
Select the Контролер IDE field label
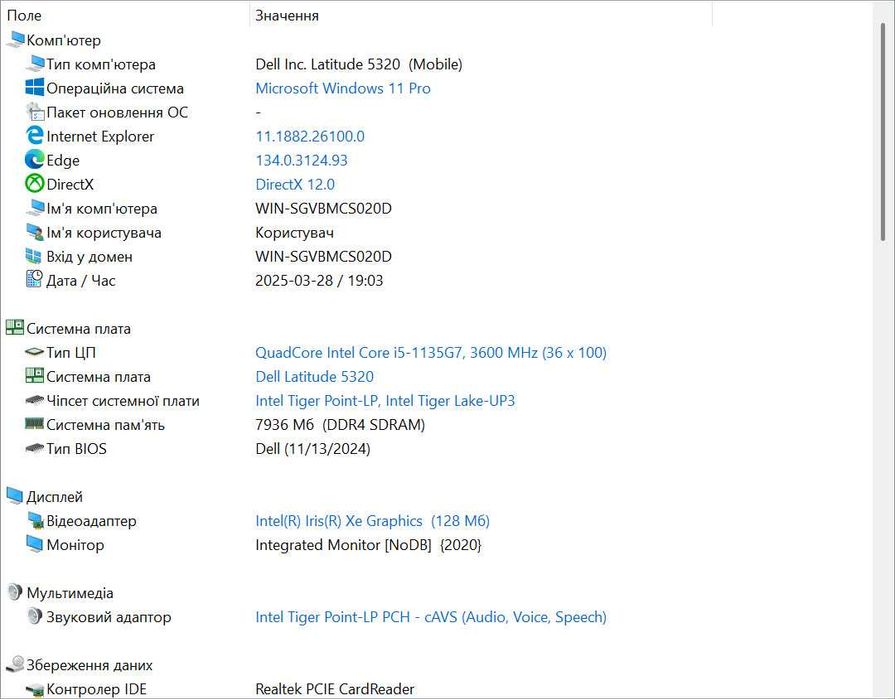96,689
